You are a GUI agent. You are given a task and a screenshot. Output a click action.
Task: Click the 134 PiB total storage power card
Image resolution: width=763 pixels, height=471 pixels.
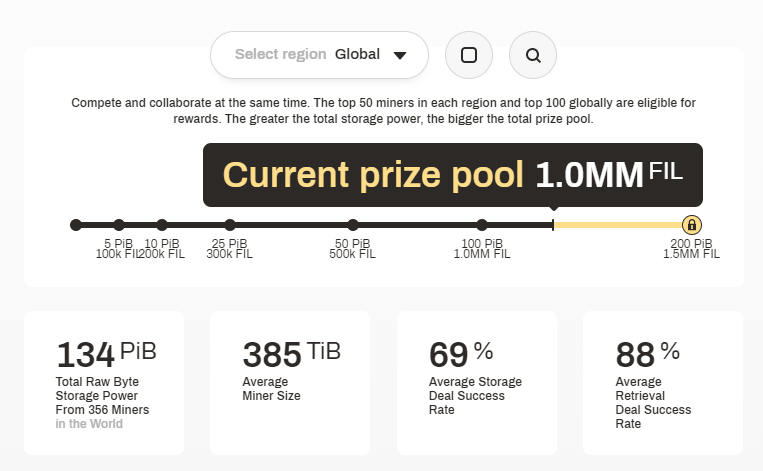pos(104,383)
